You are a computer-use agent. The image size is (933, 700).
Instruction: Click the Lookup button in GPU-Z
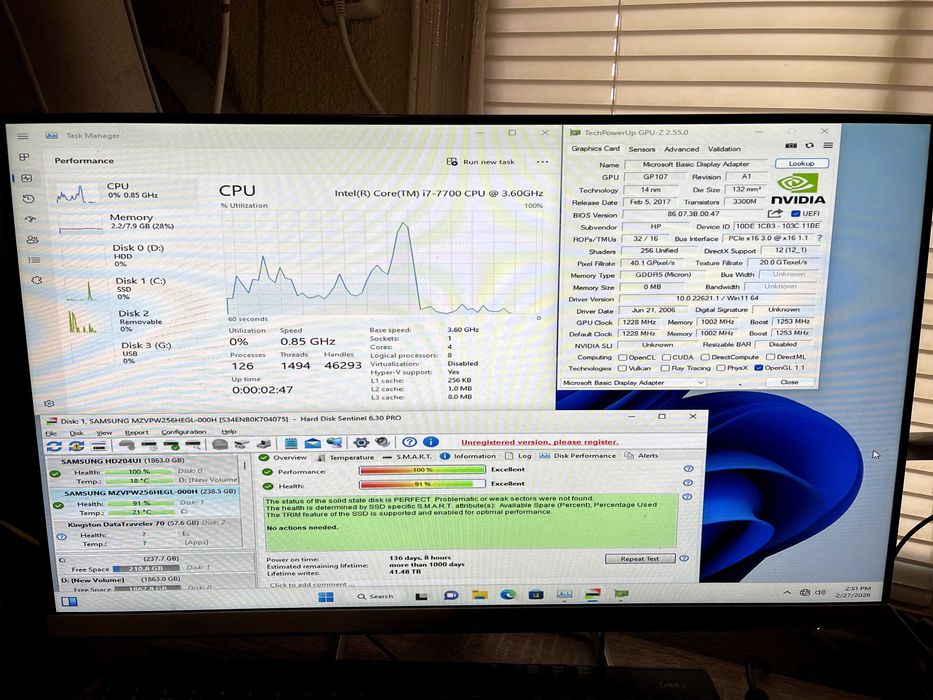(x=801, y=163)
